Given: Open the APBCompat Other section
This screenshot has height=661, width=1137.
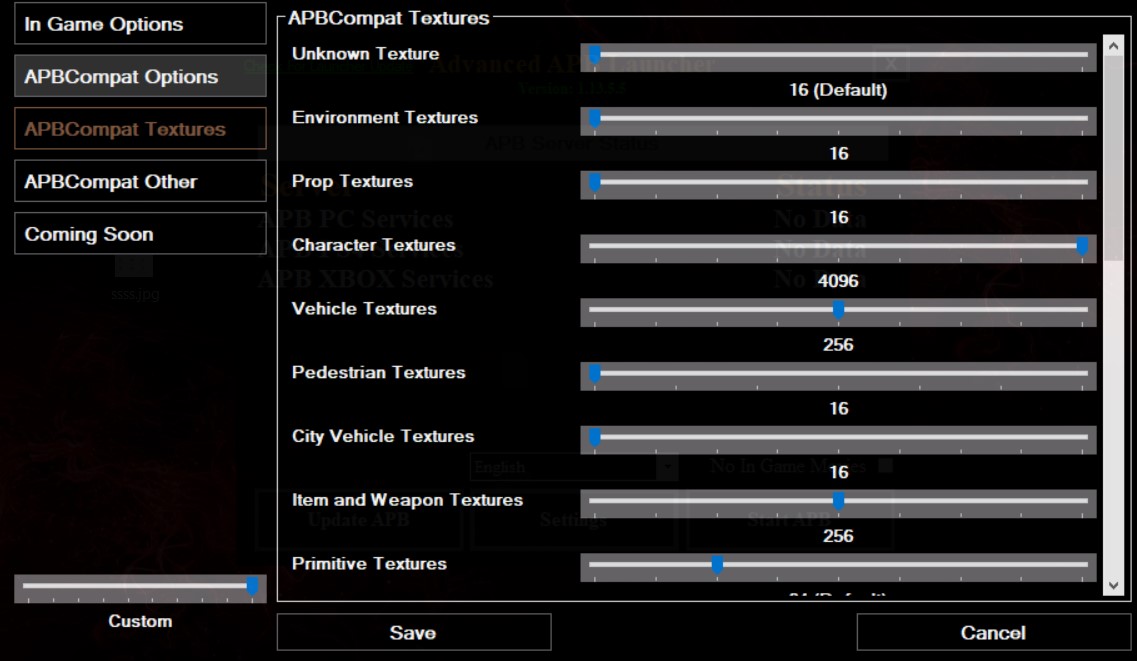Looking at the screenshot, I should click(x=140, y=181).
